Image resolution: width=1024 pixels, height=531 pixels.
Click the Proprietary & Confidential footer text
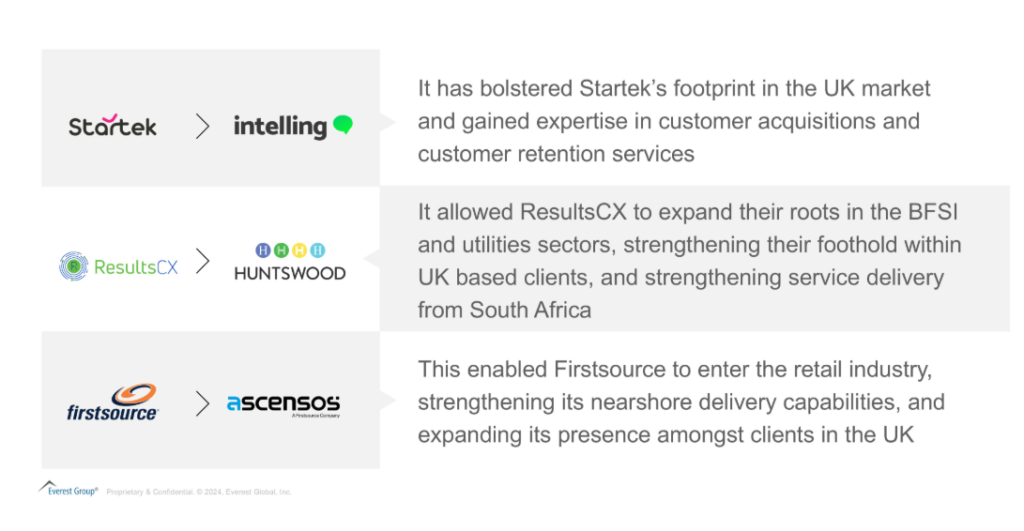[199, 492]
